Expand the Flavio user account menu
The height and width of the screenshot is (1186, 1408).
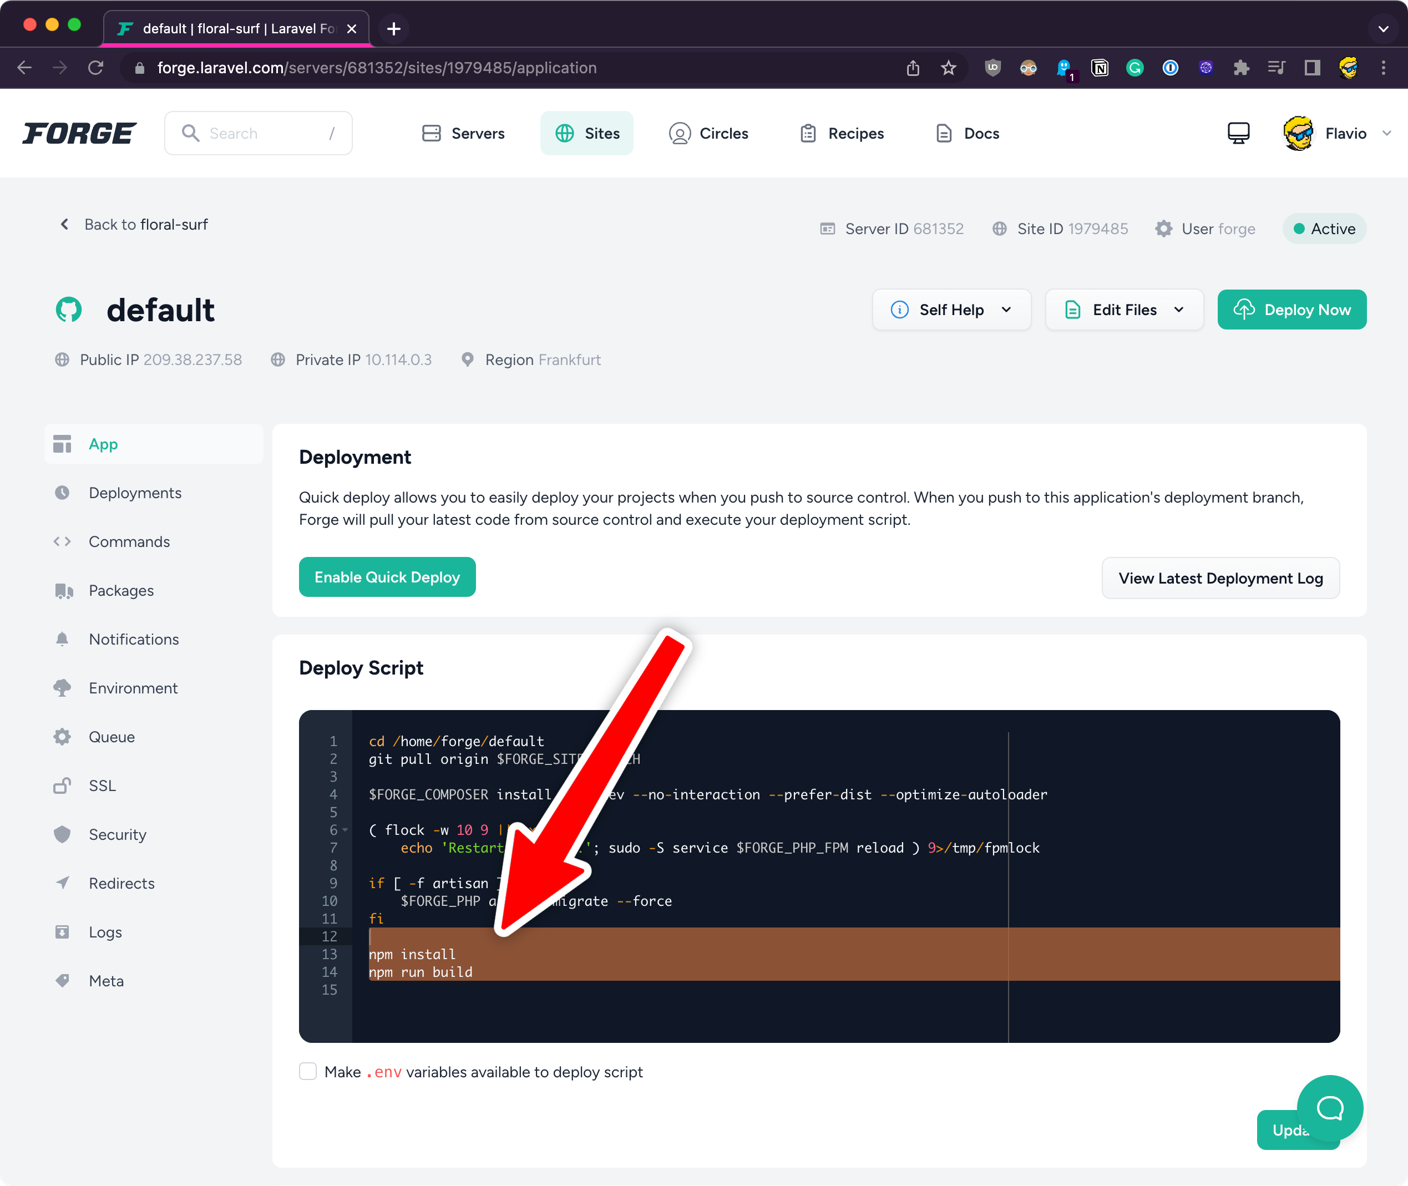(x=1340, y=133)
